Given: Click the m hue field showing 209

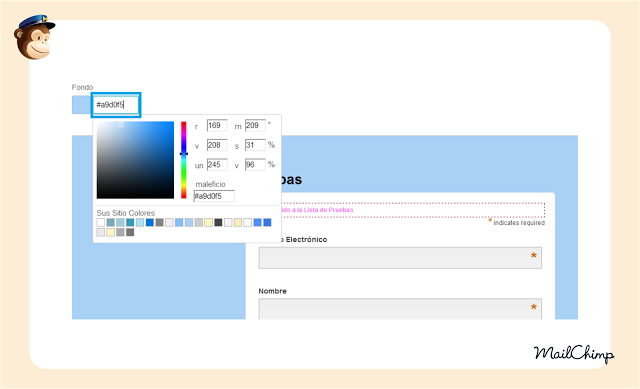Looking at the screenshot, I should click(x=255, y=125).
